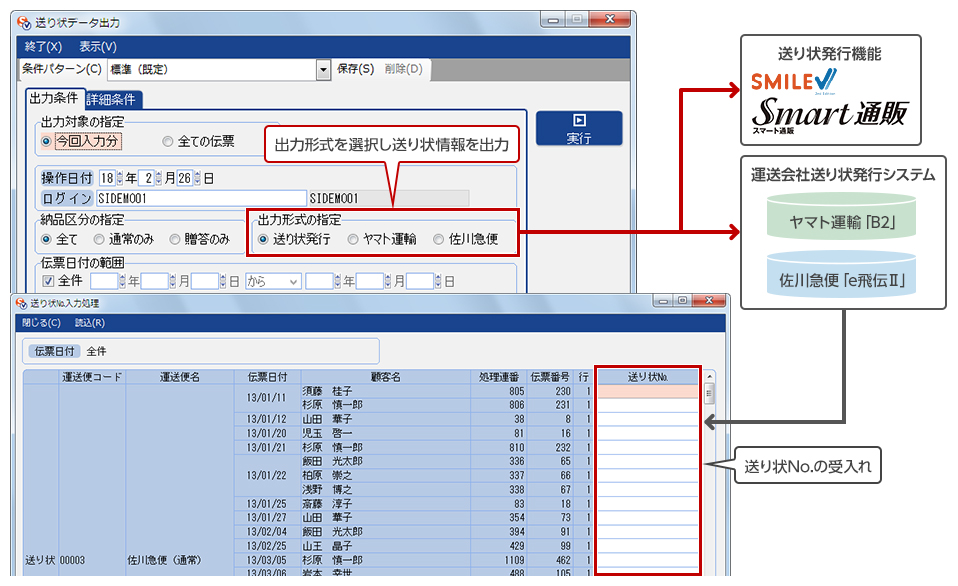Click the 操作日付 month spinner arrows

(159, 178)
